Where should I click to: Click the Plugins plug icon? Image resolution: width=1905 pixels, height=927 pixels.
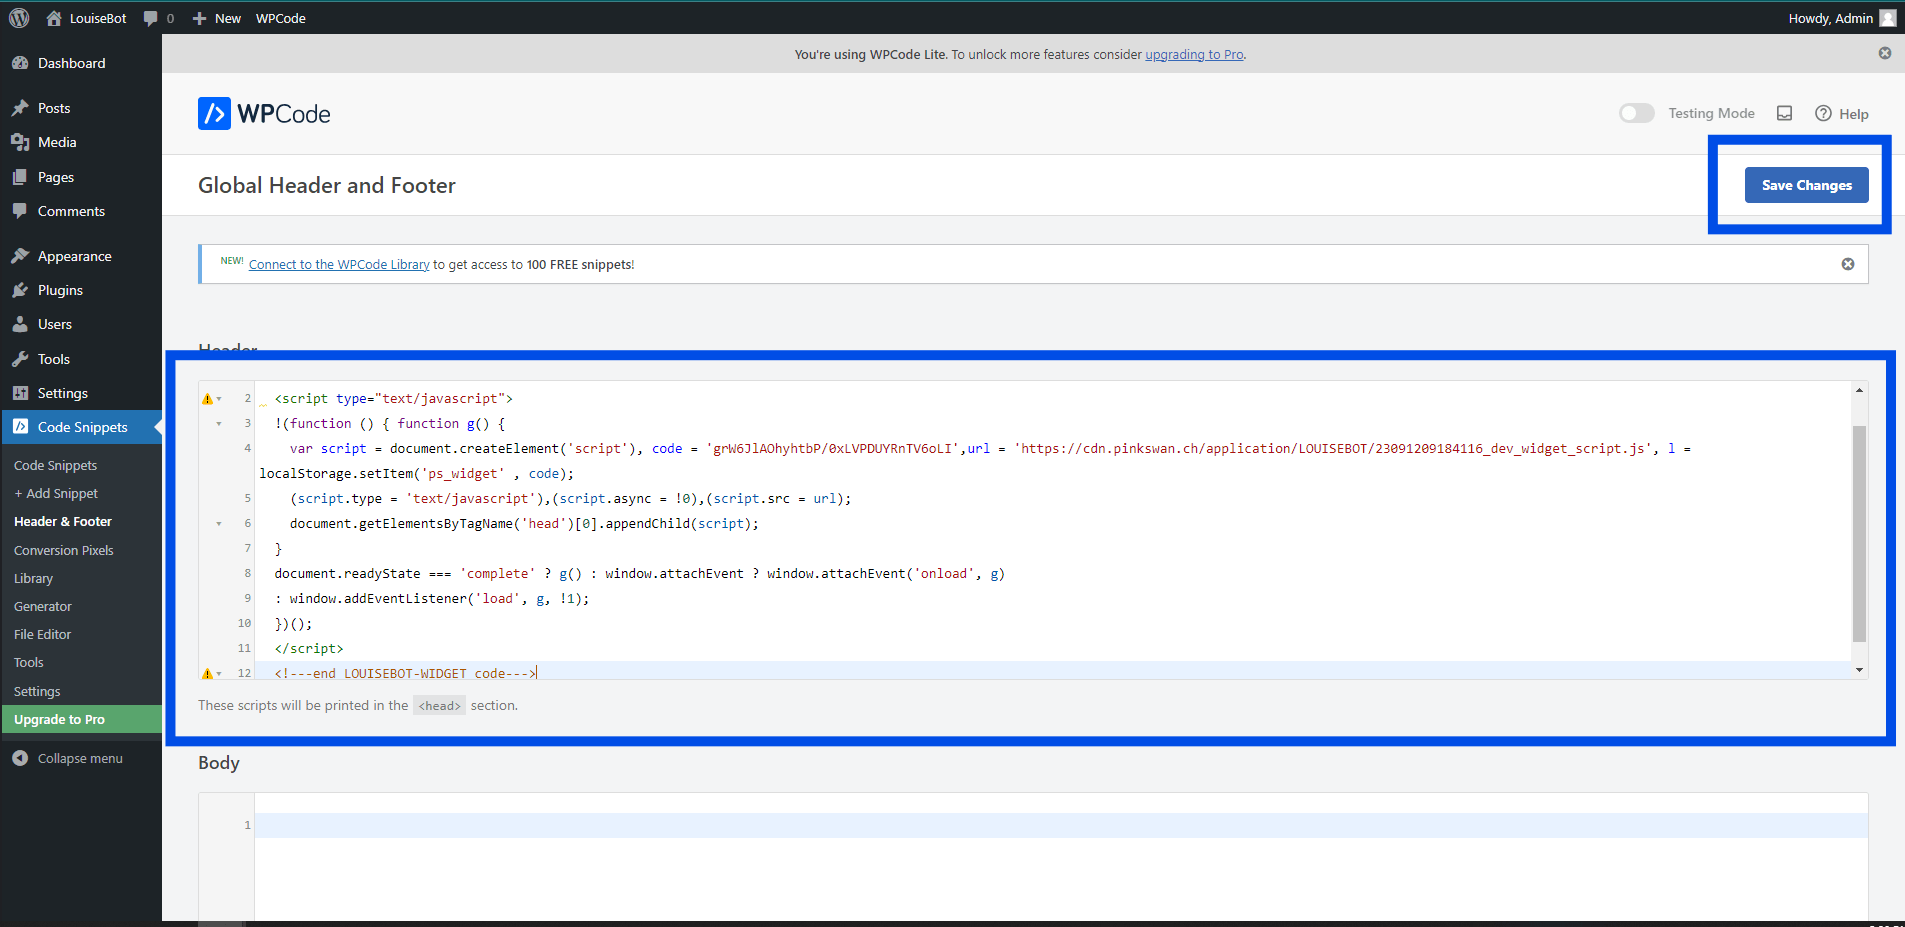click(20, 290)
